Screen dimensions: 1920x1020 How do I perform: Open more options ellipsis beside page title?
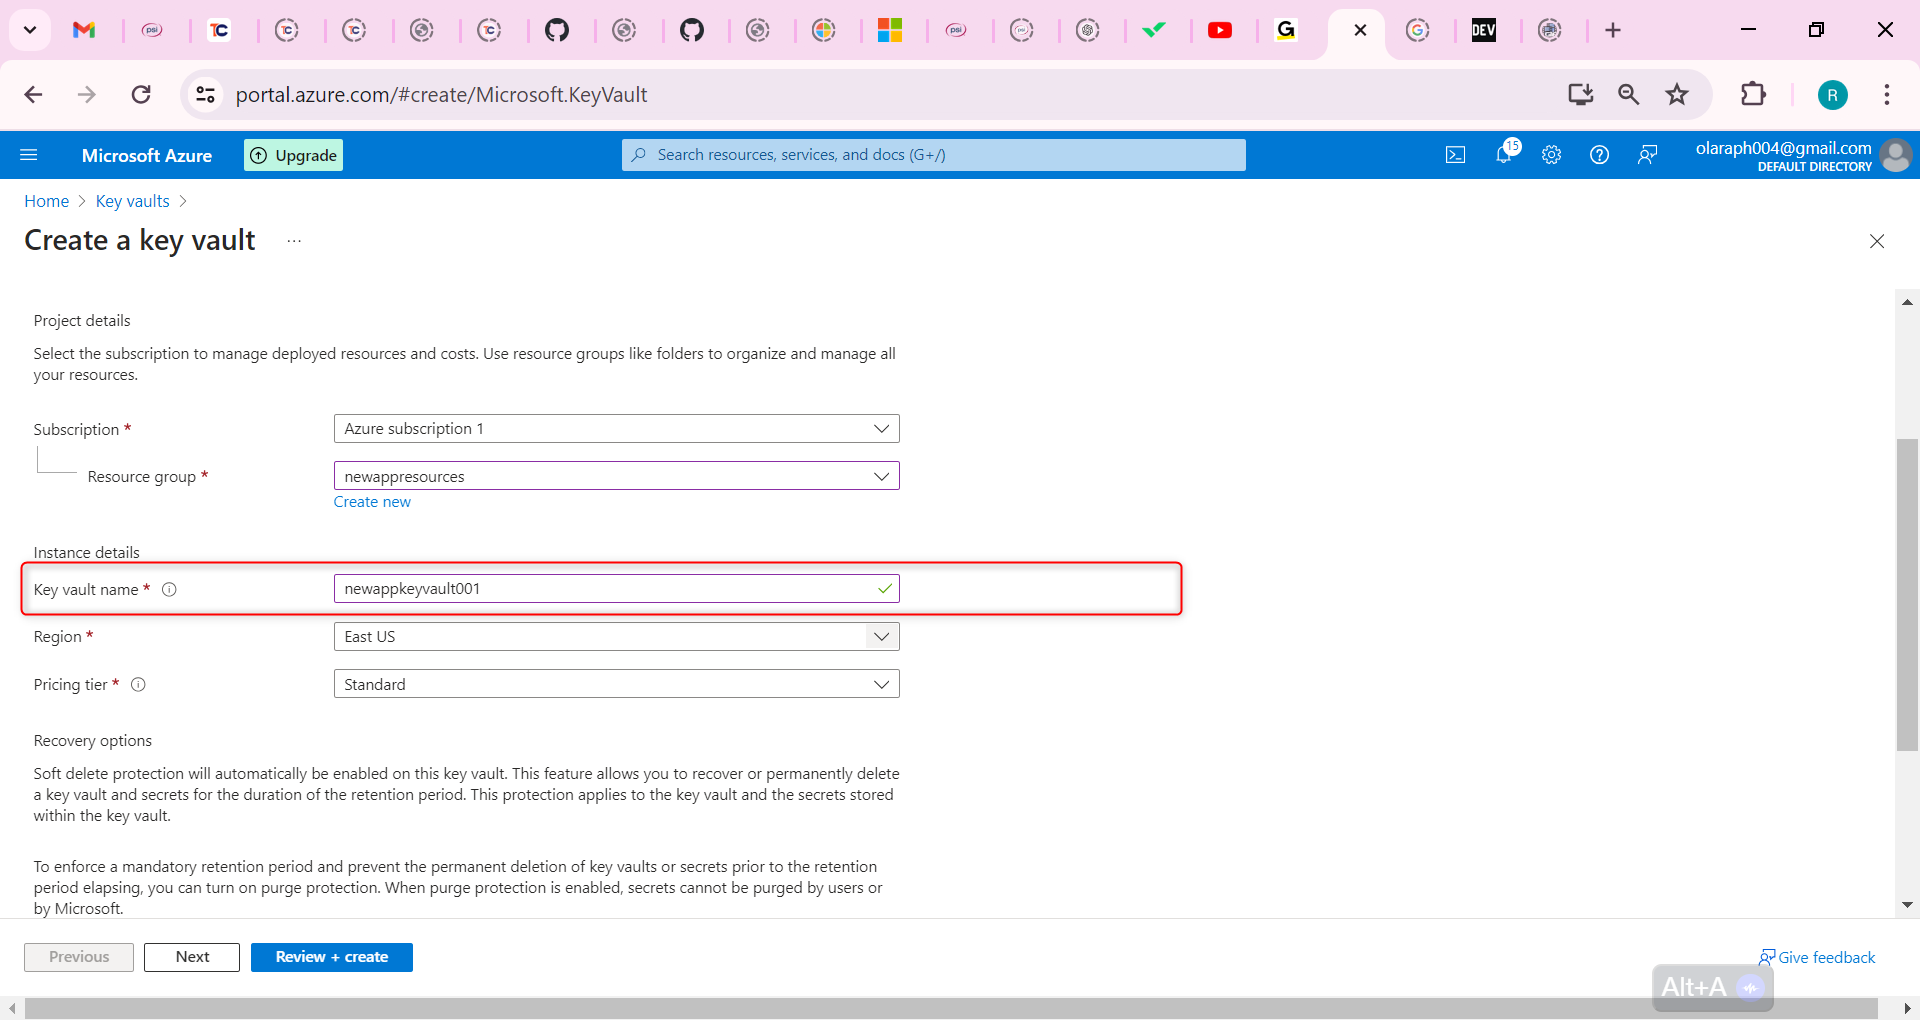(x=294, y=241)
